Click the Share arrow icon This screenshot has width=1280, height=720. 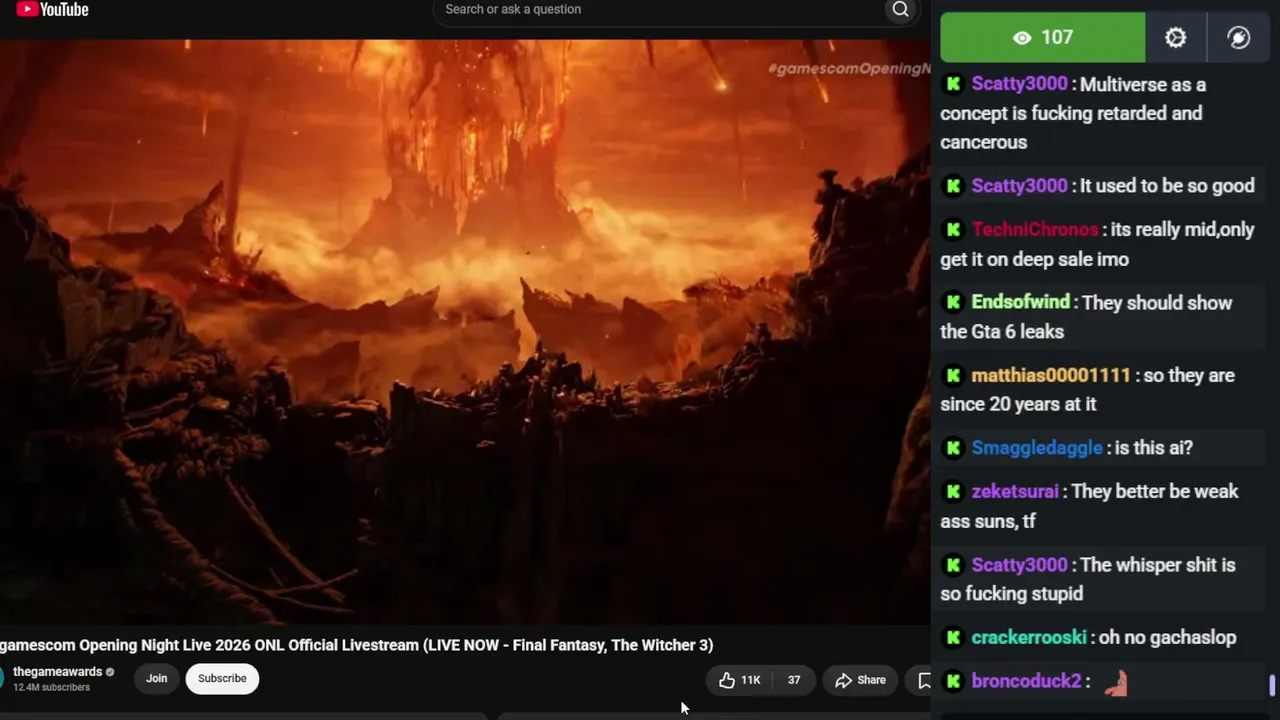coord(843,680)
